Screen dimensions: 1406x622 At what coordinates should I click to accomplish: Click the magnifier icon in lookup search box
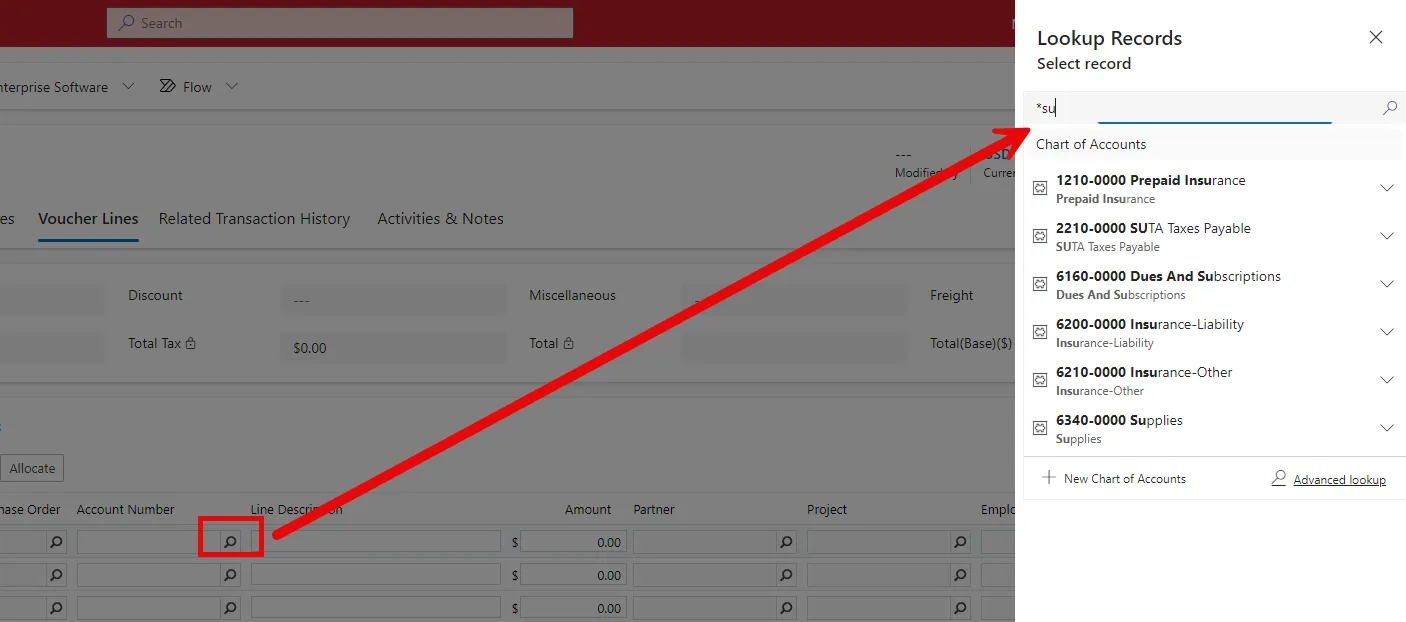tap(1389, 108)
